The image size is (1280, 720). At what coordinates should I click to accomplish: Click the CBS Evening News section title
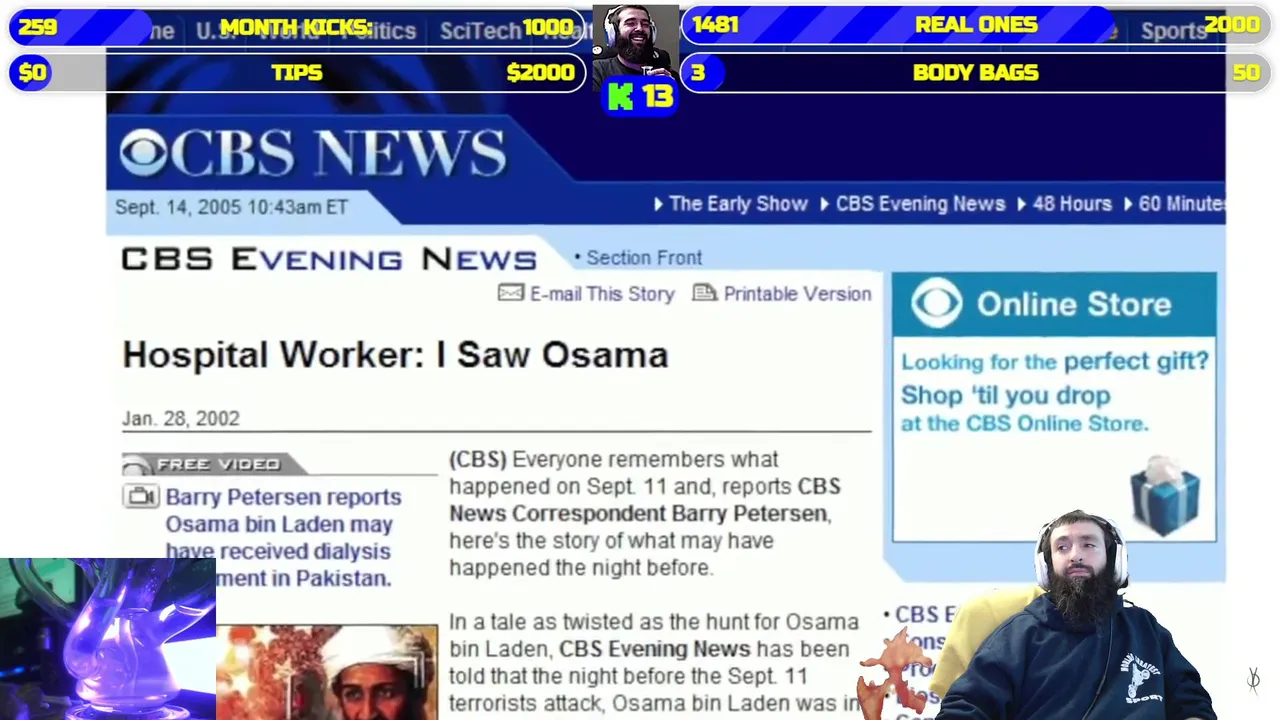point(329,259)
